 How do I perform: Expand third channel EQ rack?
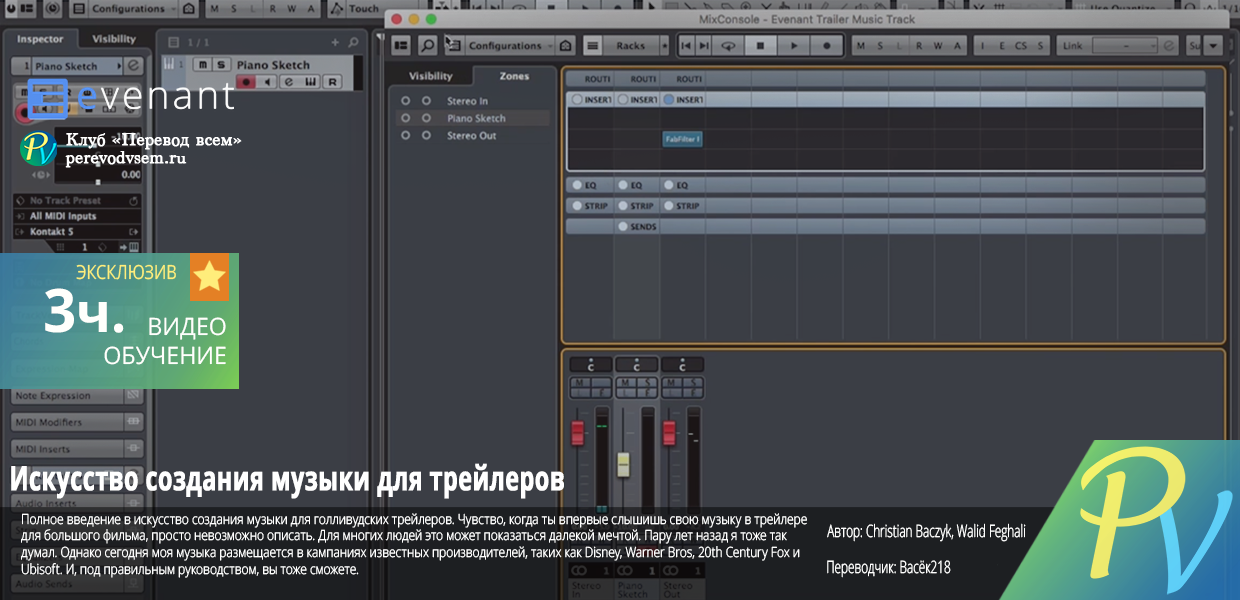[x=683, y=185]
